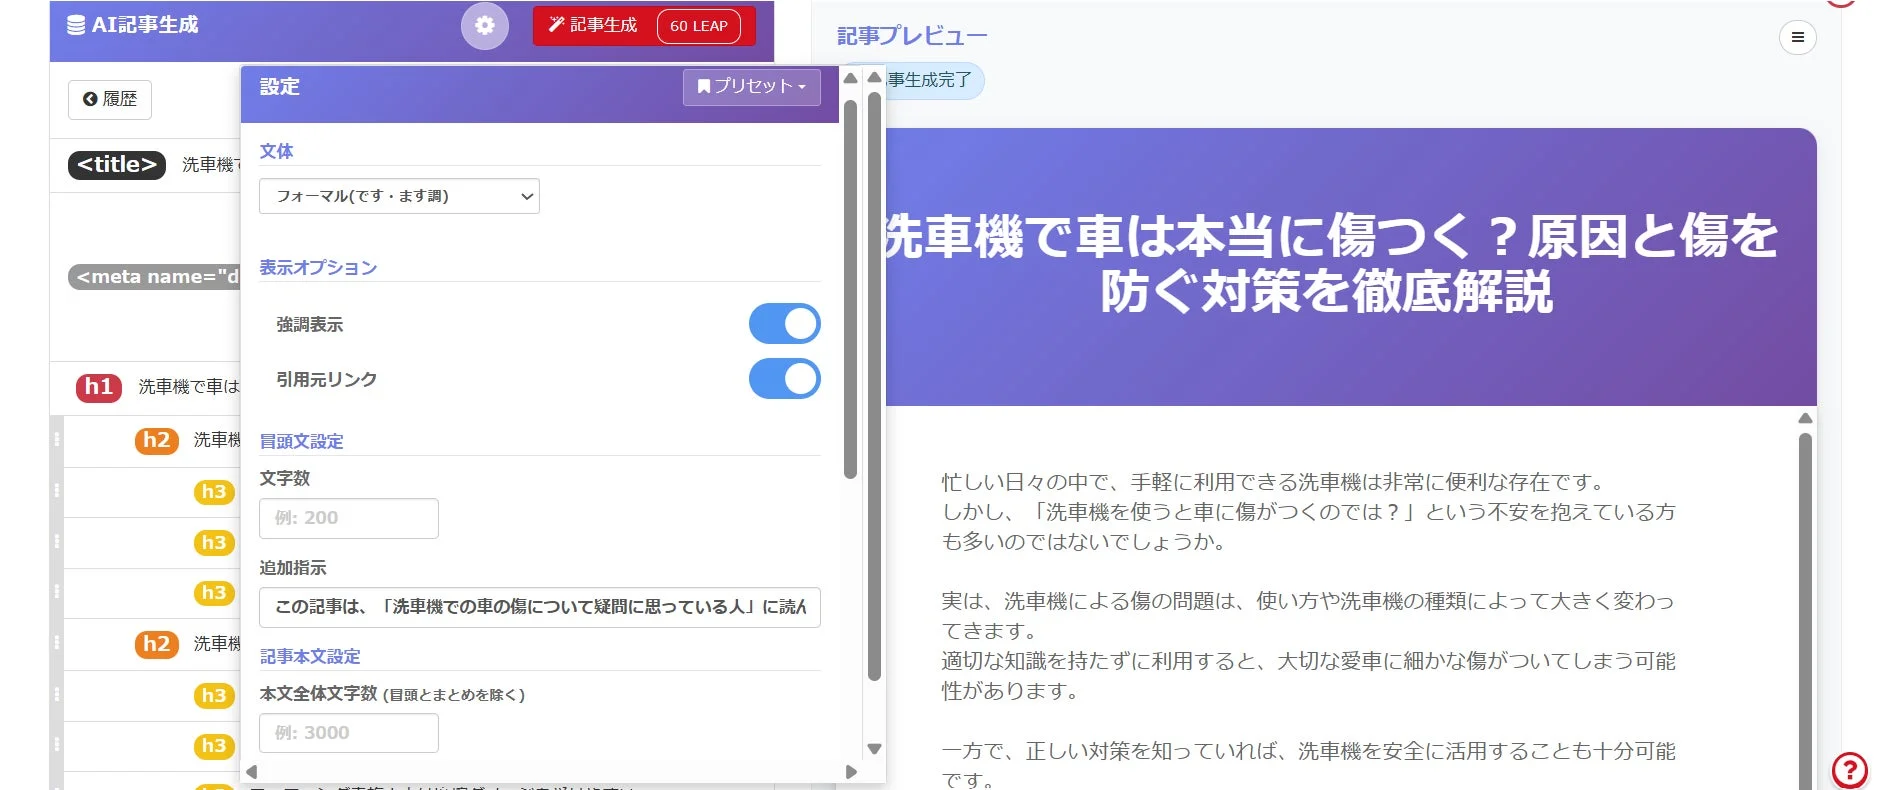
Task: Open the 履歴 history button
Action: pyautogui.click(x=110, y=99)
